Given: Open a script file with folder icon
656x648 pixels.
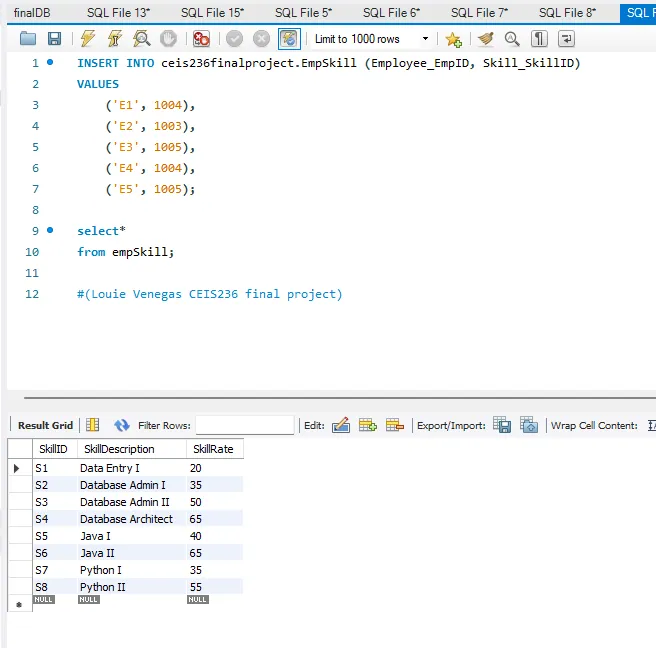Looking at the screenshot, I should (x=28, y=39).
